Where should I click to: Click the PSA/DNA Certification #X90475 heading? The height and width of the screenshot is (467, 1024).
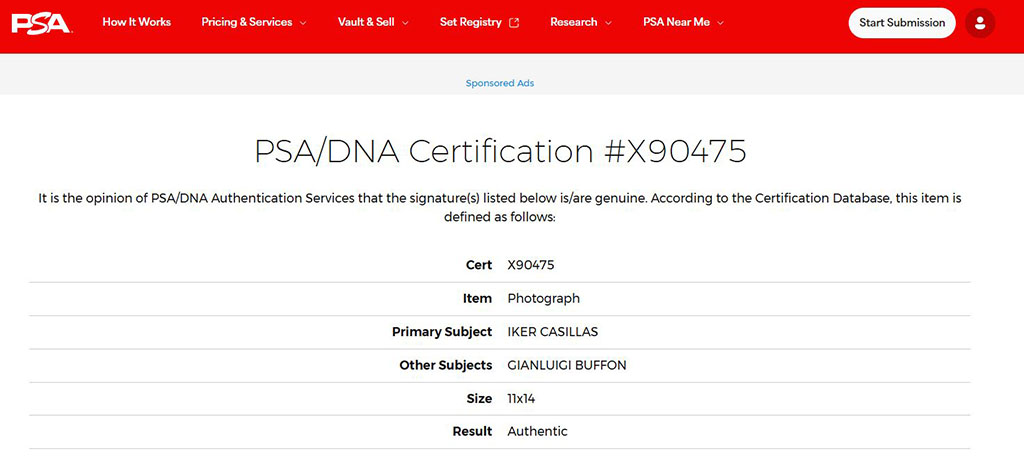tap(500, 151)
